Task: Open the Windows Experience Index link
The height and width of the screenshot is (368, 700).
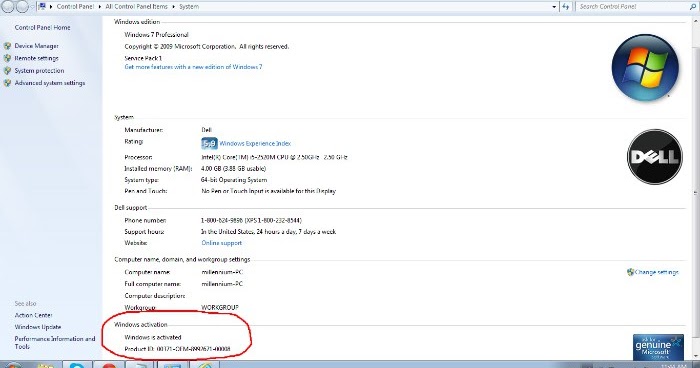Action: [255, 143]
